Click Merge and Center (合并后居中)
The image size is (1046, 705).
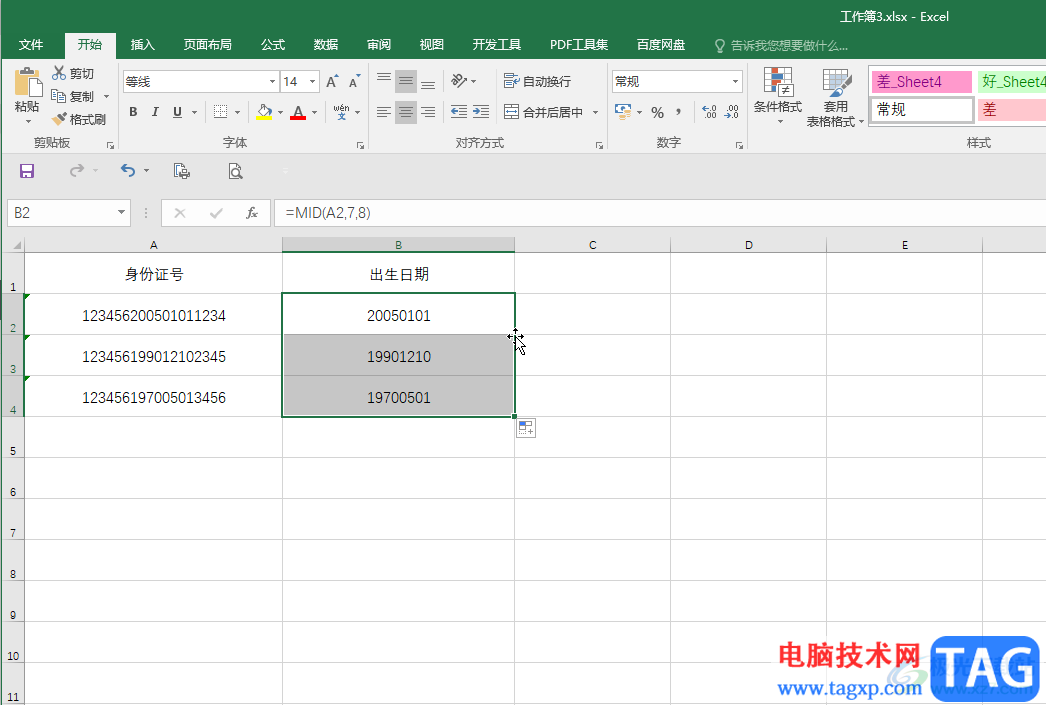544,112
